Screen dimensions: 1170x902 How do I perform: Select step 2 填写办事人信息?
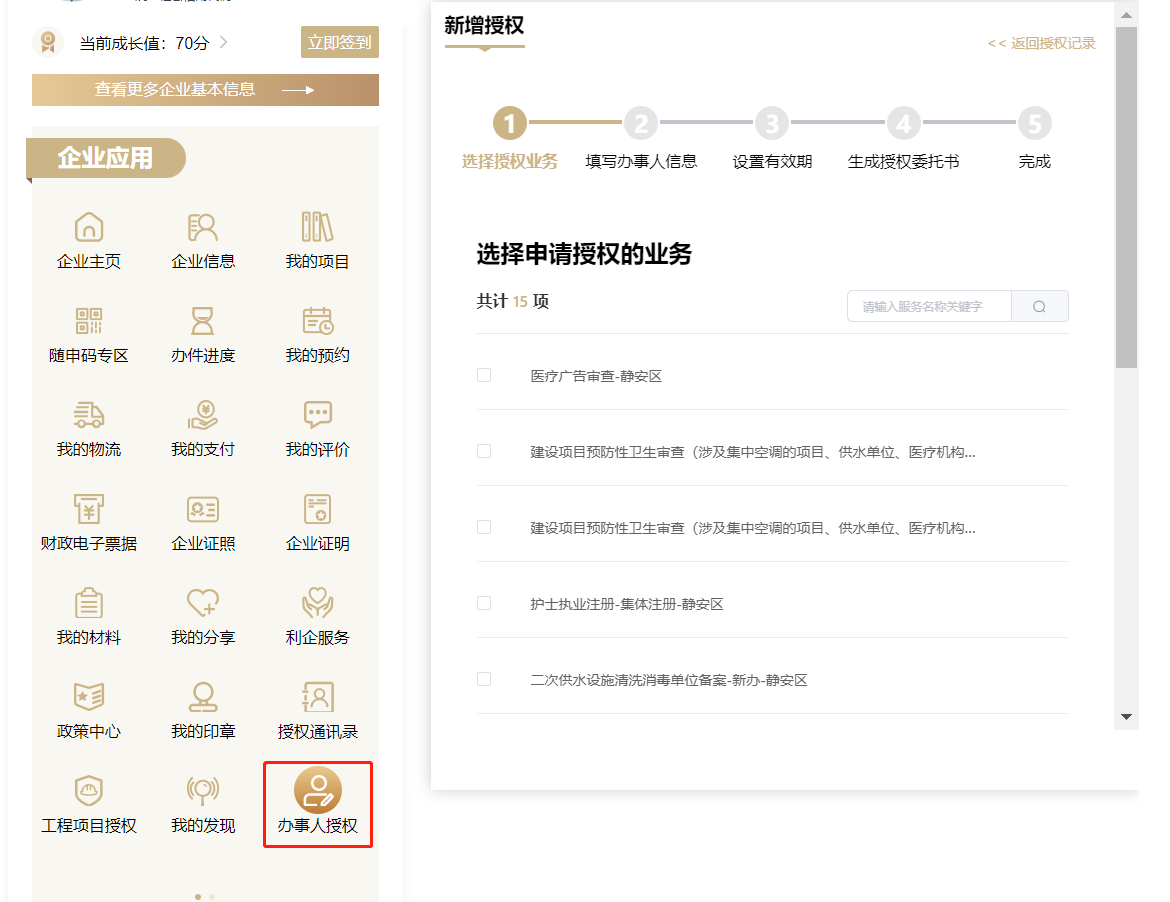click(641, 125)
